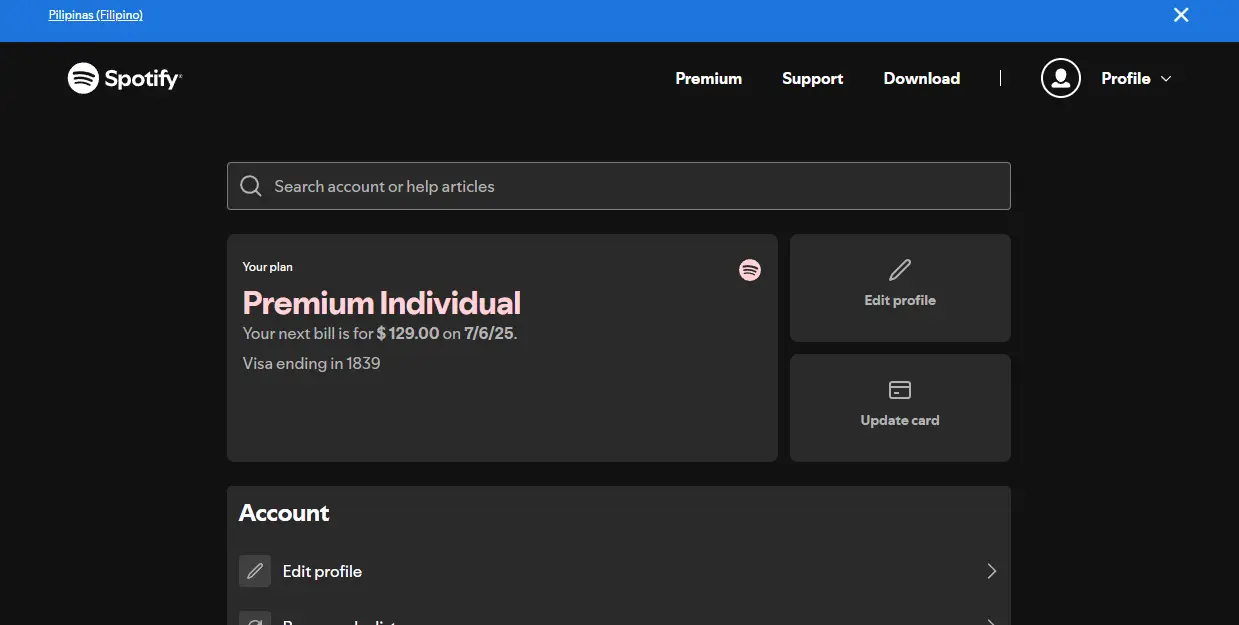Click pencil icon in Account Edit profile row
Image resolution: width=1239 pixels, height=625 pixels.
click(x=255, y=571)
